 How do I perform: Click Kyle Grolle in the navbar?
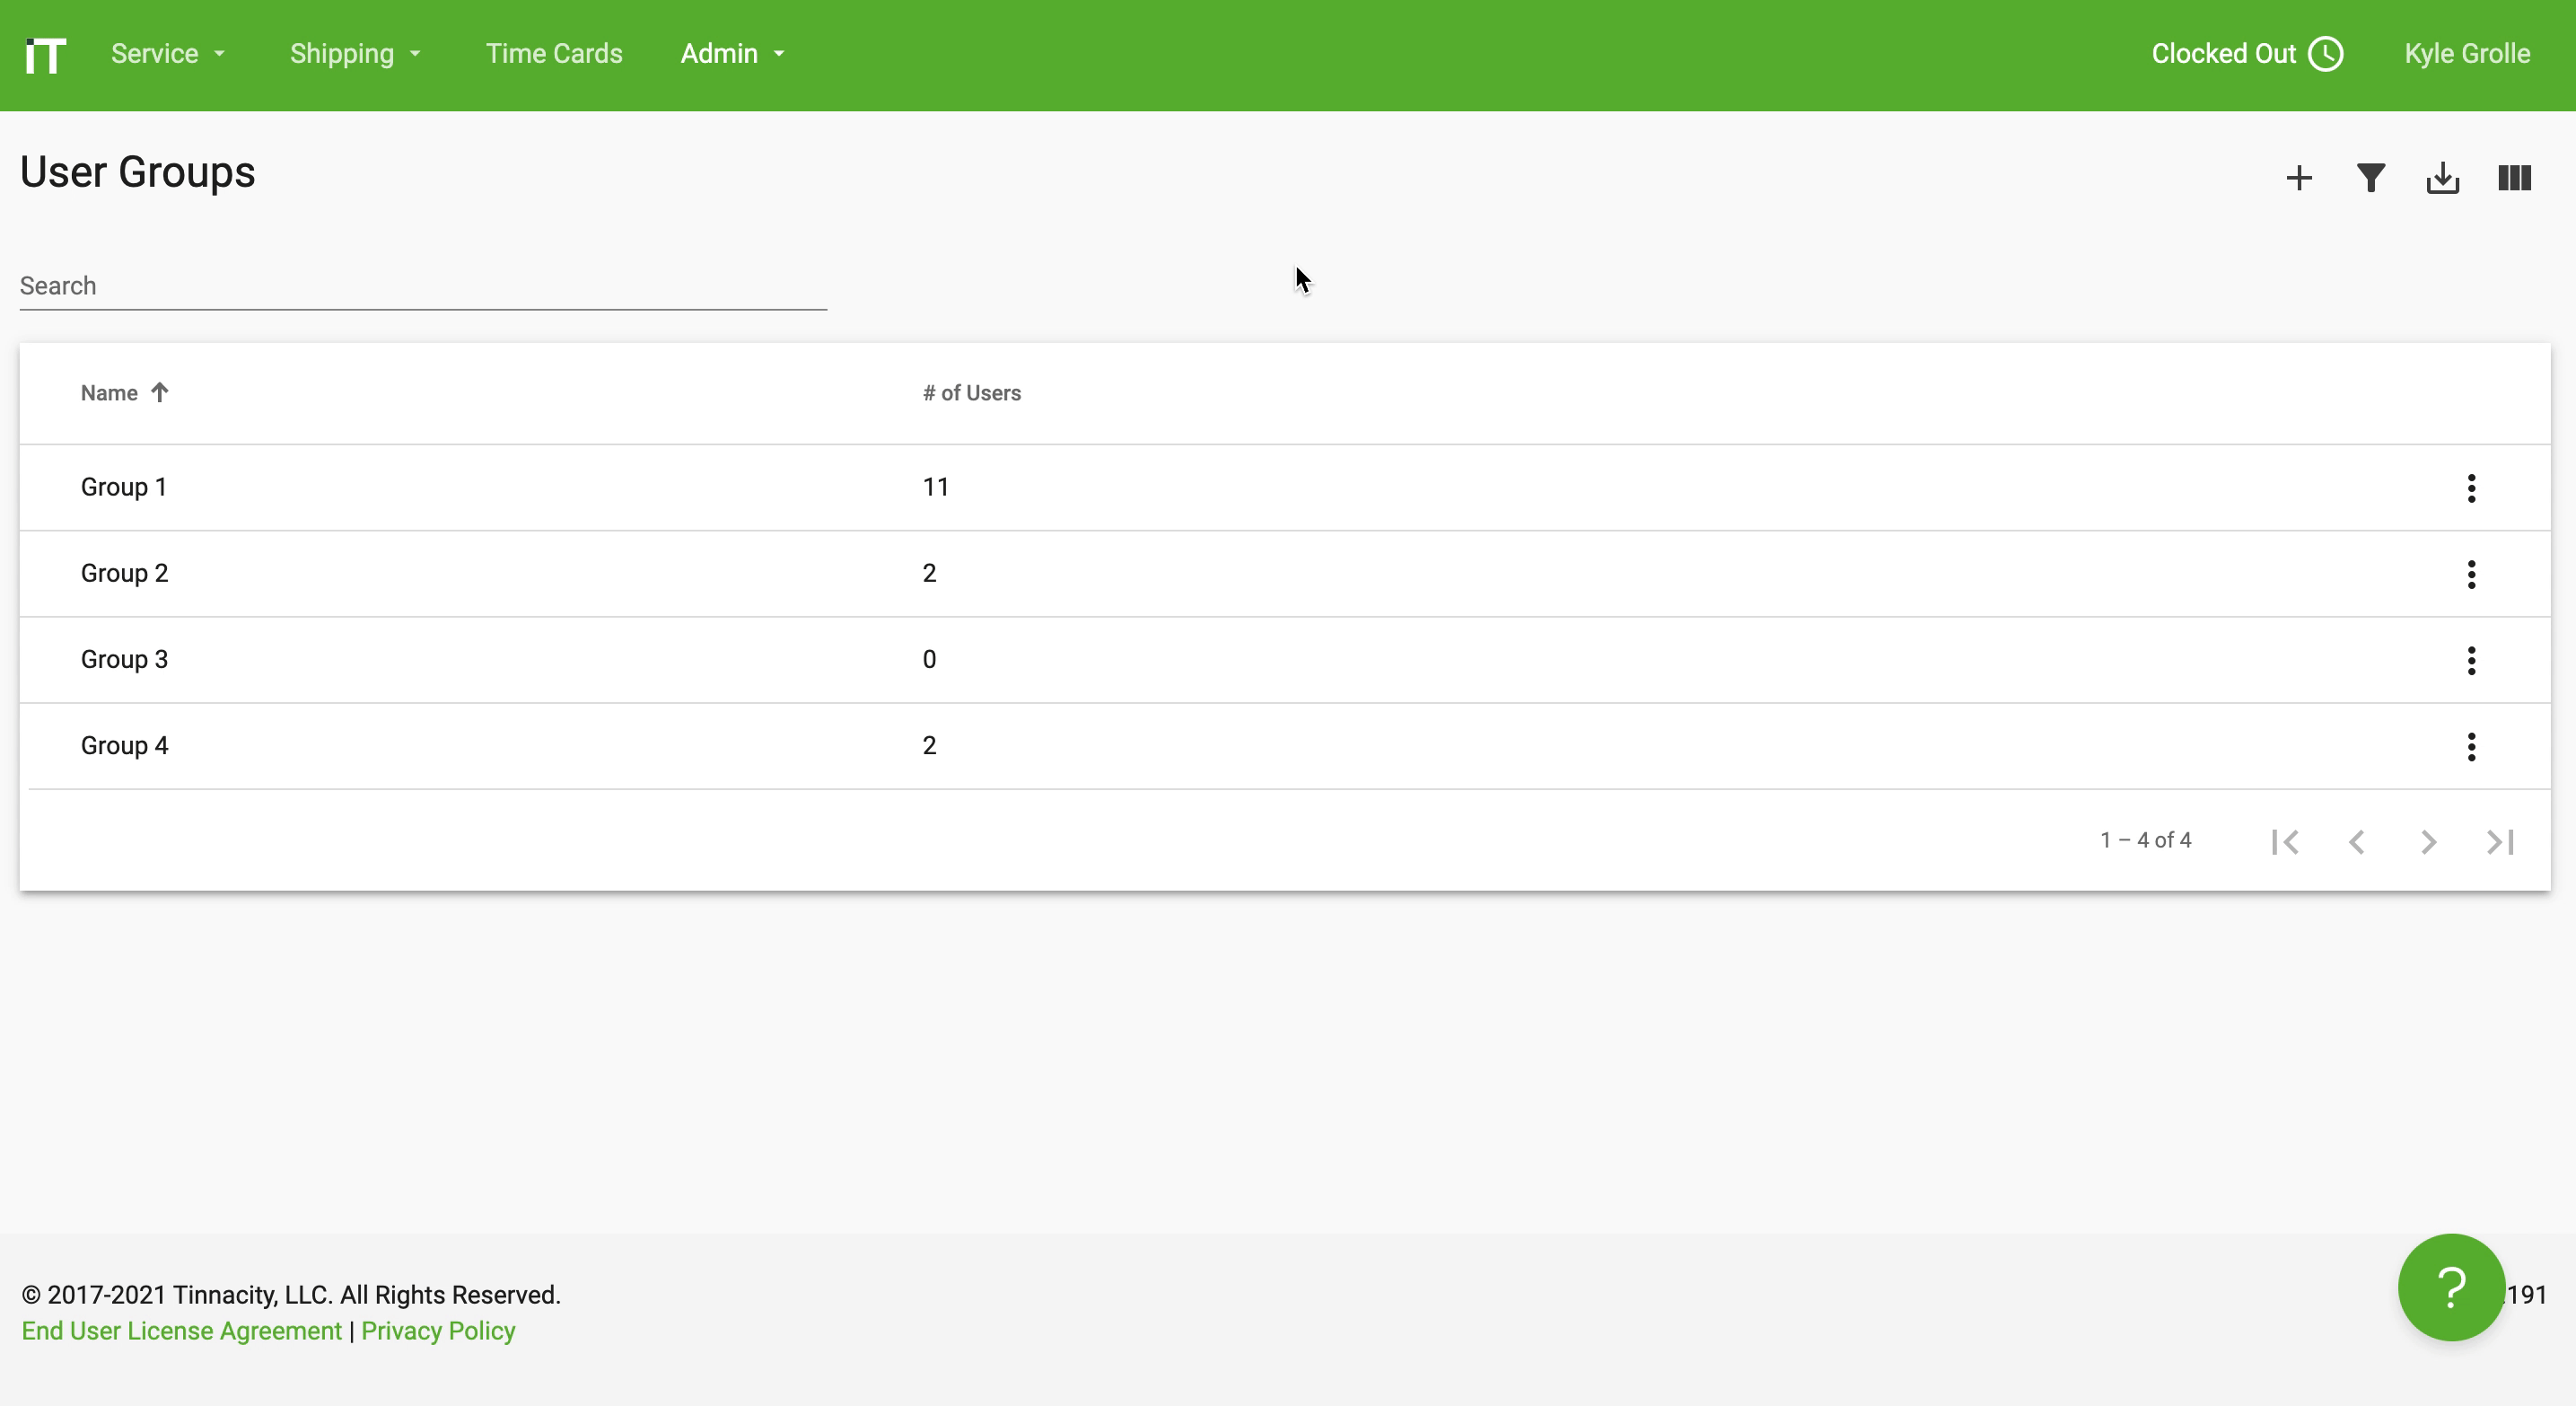[2467, 54]
